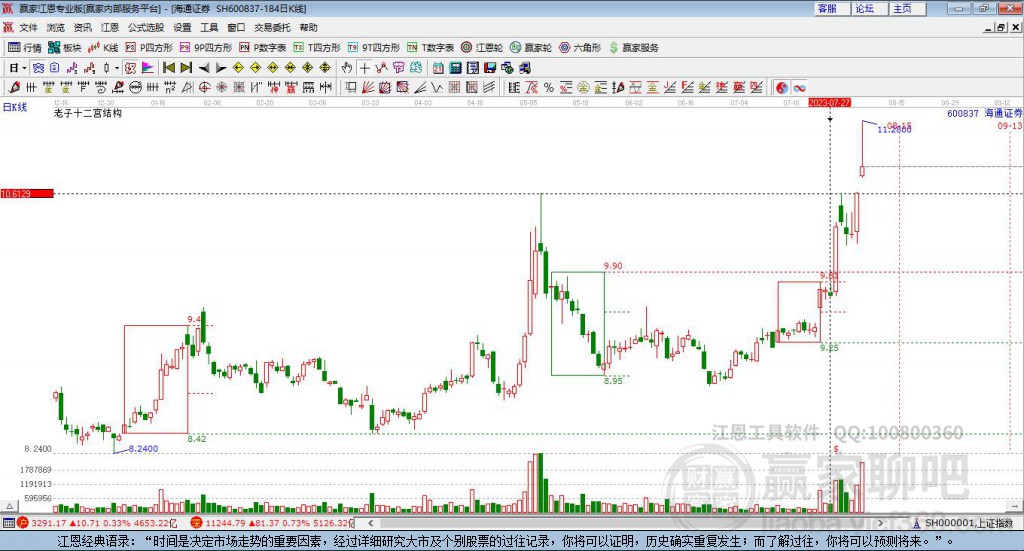
Task: Open the 赢家轮 wheel tool
Action: [531, 48]
